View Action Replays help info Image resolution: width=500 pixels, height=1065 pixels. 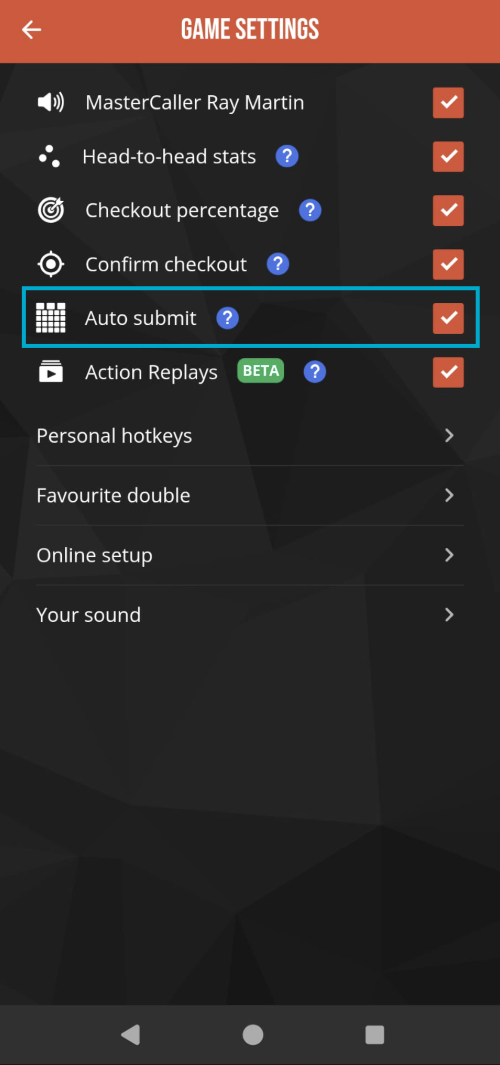315,372
